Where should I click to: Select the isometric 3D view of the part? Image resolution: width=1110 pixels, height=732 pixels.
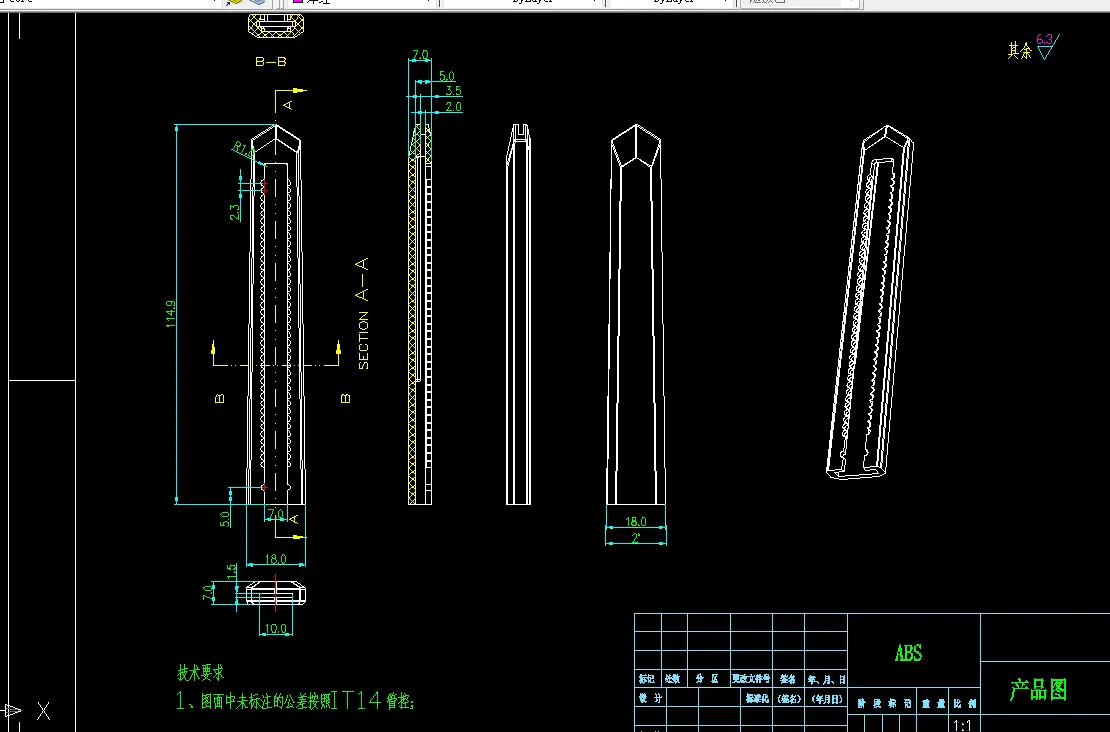tap(870, 302)
